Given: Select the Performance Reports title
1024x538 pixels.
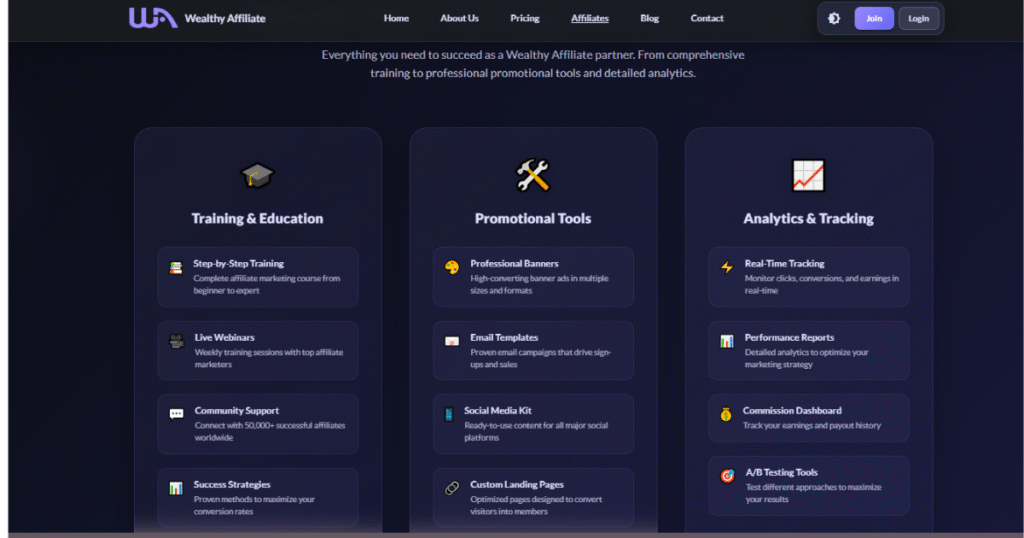Looking at the screenshot, I should [x=790, y=338].
